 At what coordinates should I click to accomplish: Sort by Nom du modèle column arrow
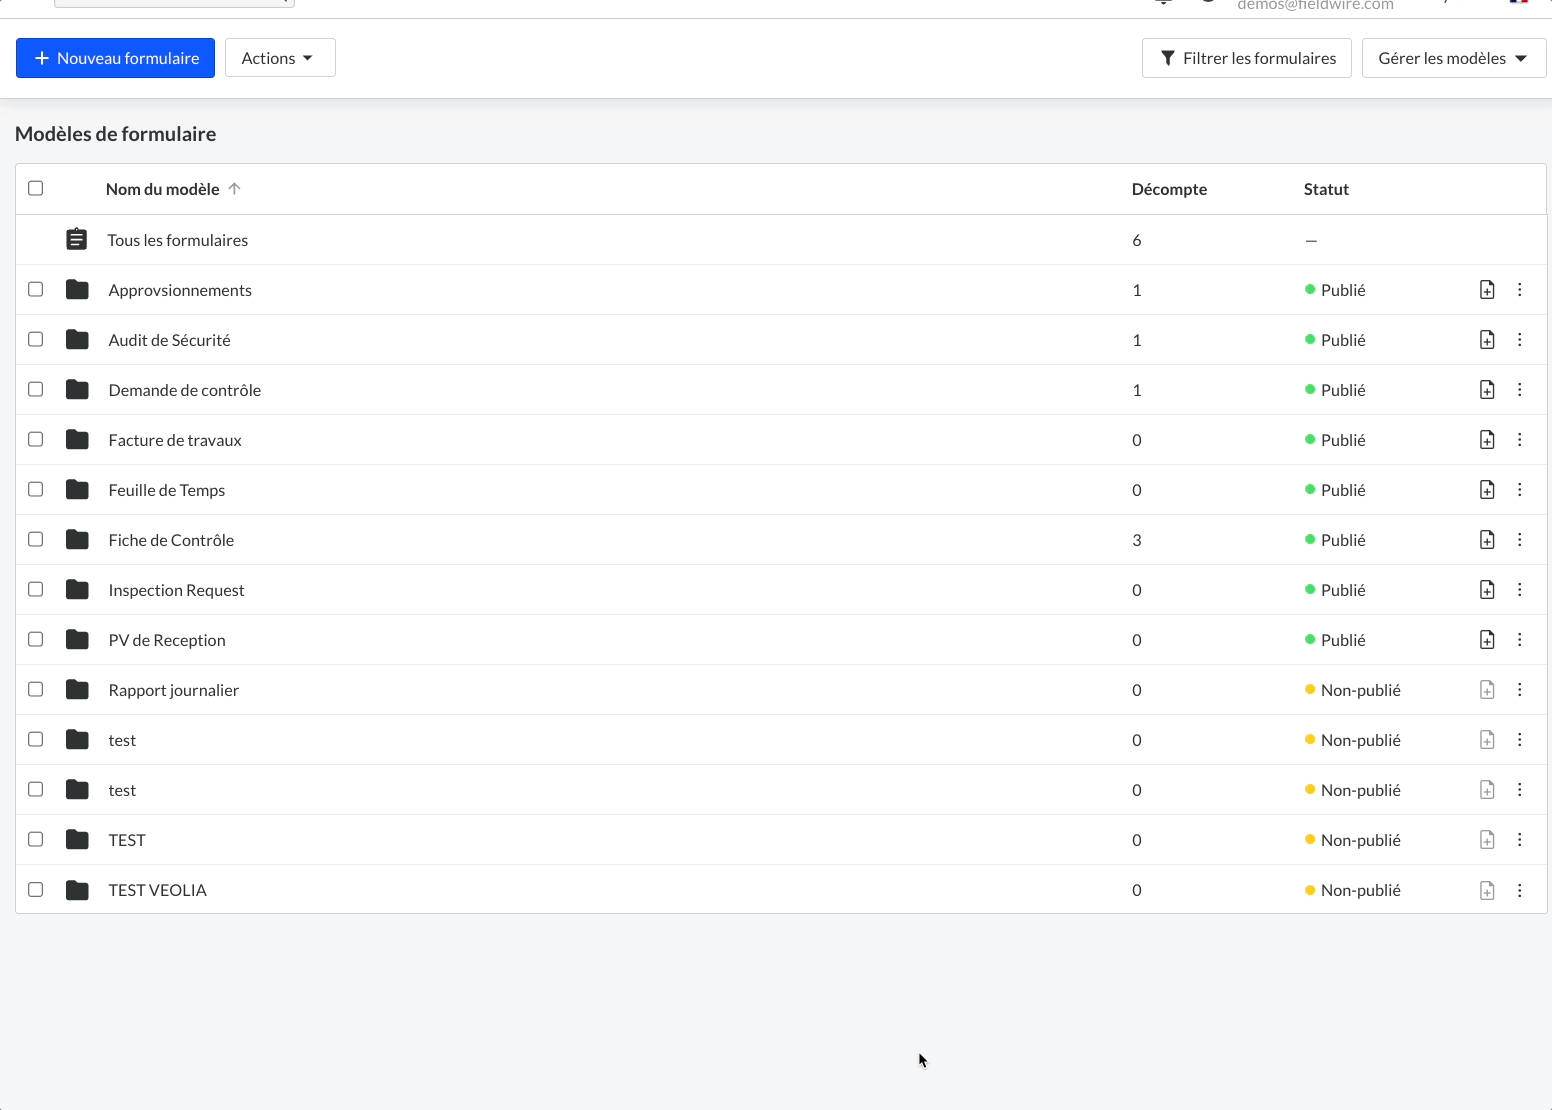click(x=234, y=189)
